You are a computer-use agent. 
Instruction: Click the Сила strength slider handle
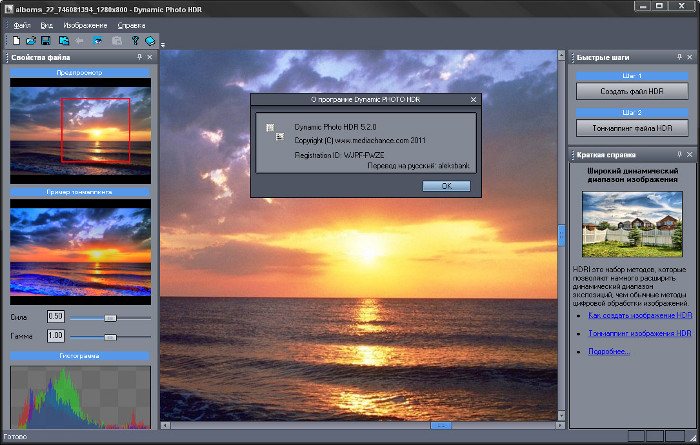pos(110,317)
